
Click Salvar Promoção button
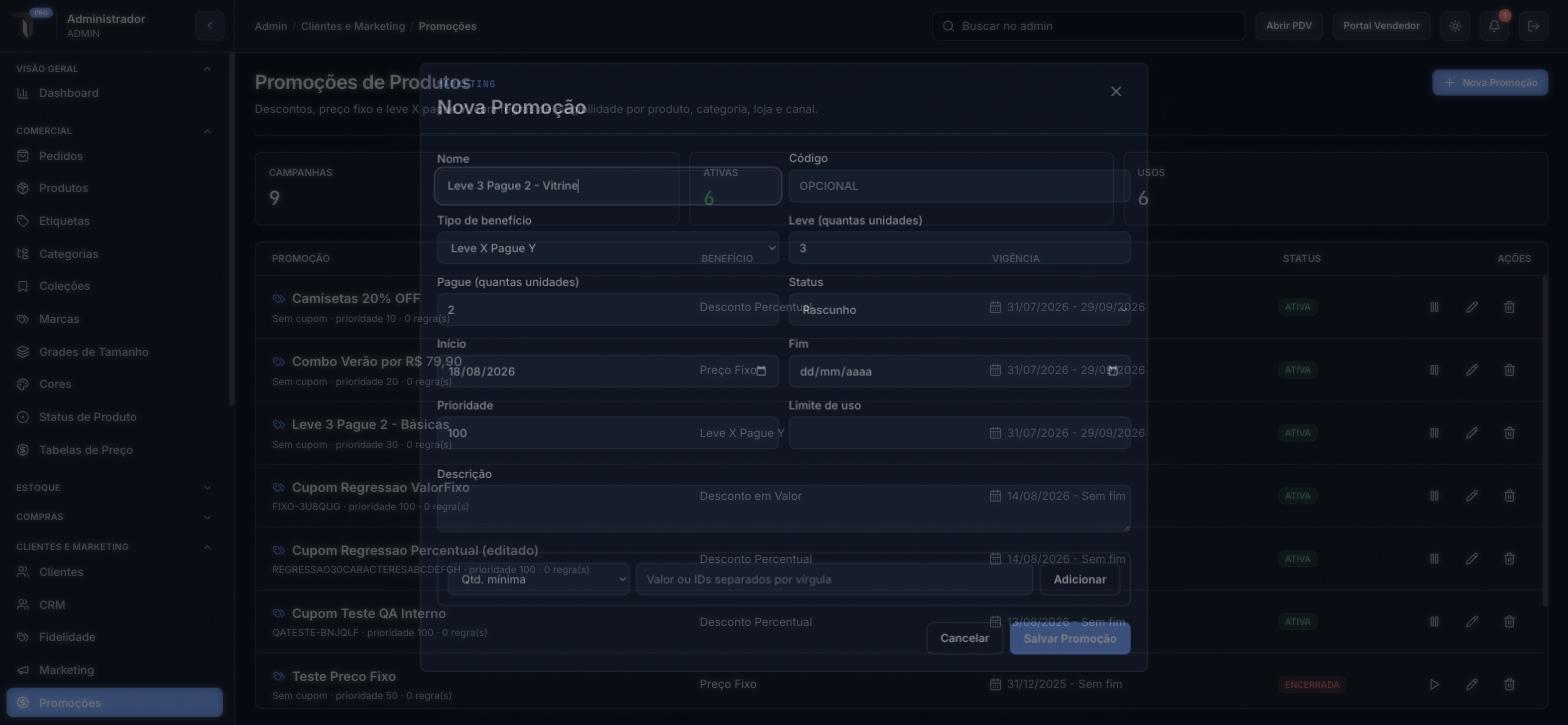coord(1070,638)
